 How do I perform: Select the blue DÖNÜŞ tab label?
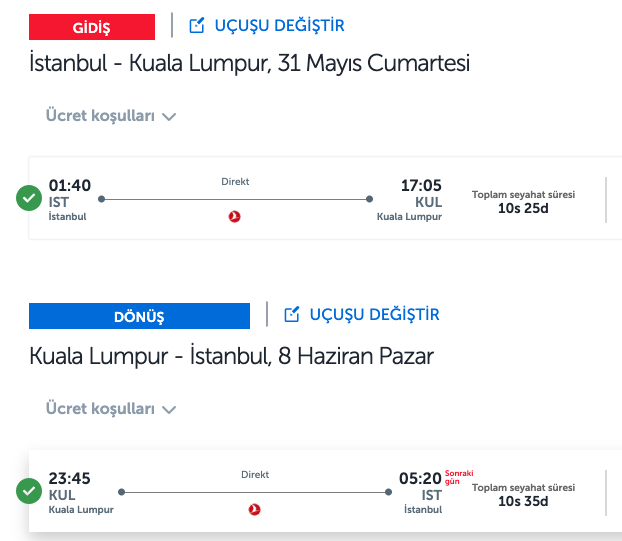pyautogui.click(x=139, y=316)
